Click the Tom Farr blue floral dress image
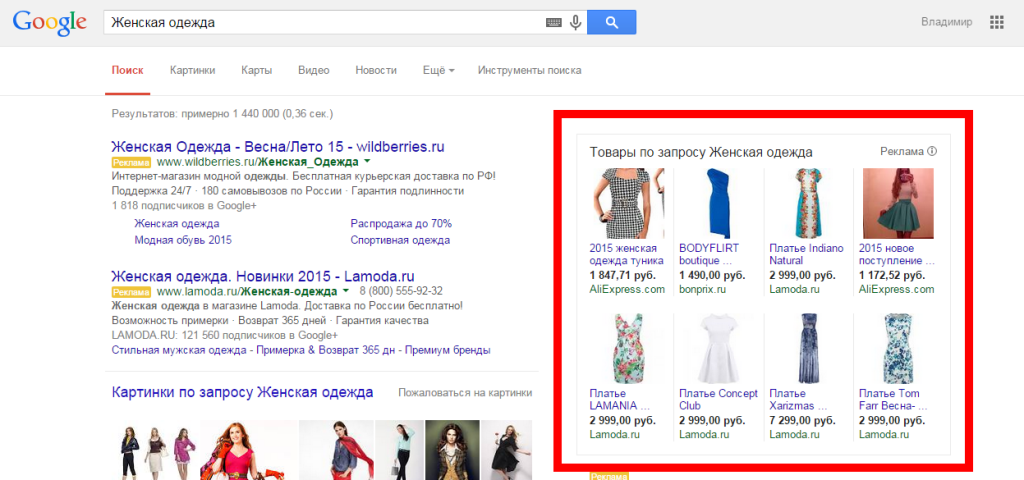The image size is (1024, 480). click(x=898, y=348)
